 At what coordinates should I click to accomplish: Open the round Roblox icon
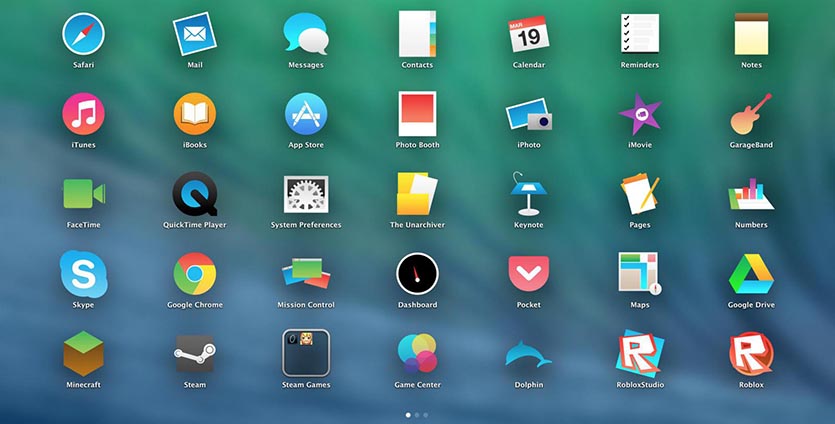751,354
